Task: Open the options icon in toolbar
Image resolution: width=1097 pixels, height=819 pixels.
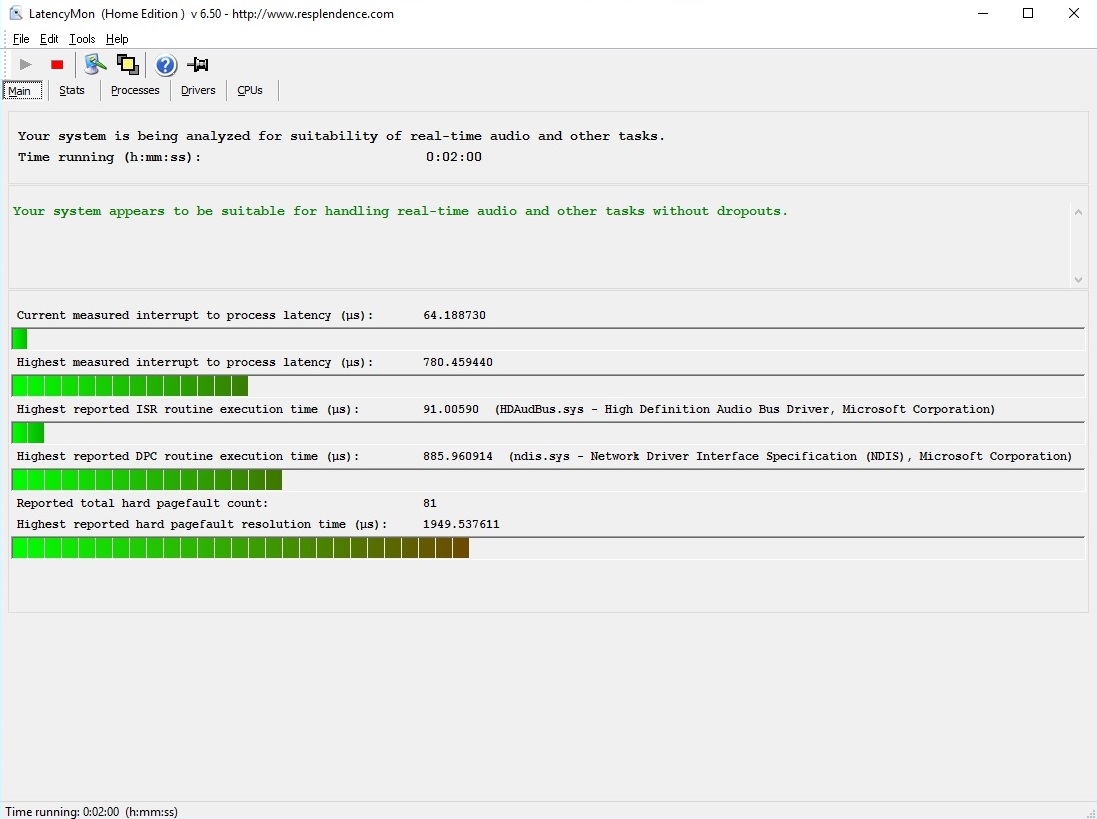Action: pyautogui.click(x=95, y=64)
